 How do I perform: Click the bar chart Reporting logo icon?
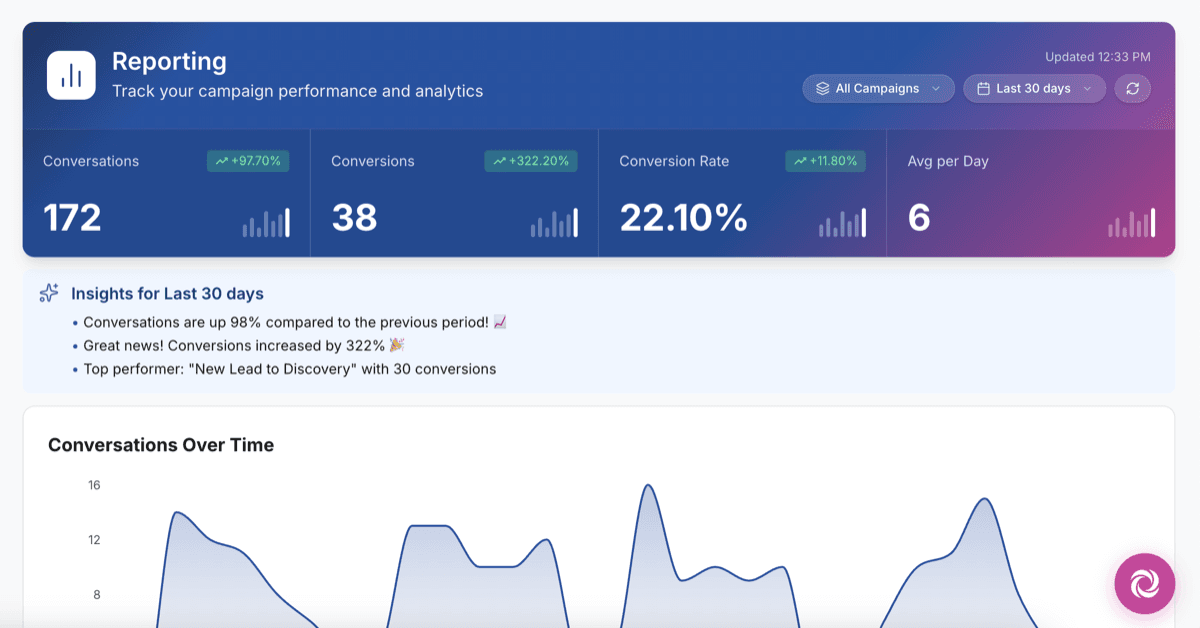[x=71, y=75]
